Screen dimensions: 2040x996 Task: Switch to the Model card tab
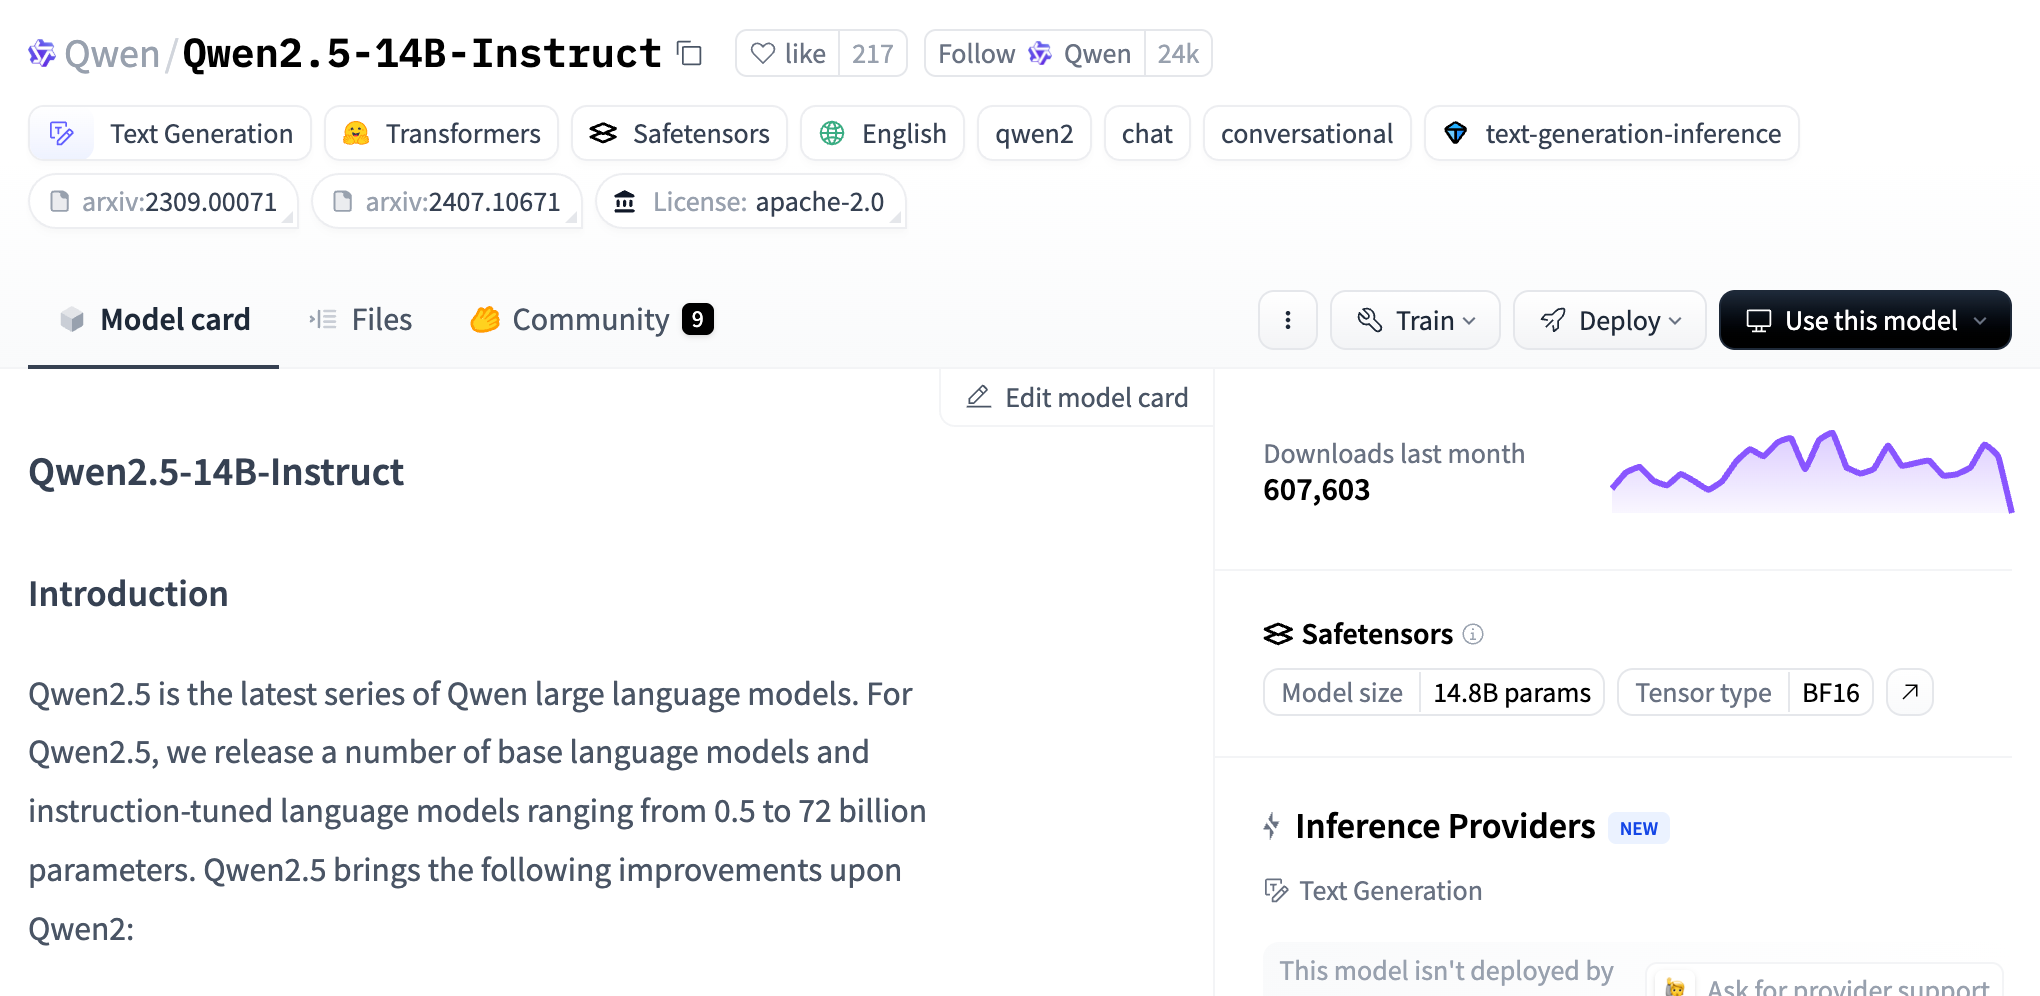click(154, 319)
